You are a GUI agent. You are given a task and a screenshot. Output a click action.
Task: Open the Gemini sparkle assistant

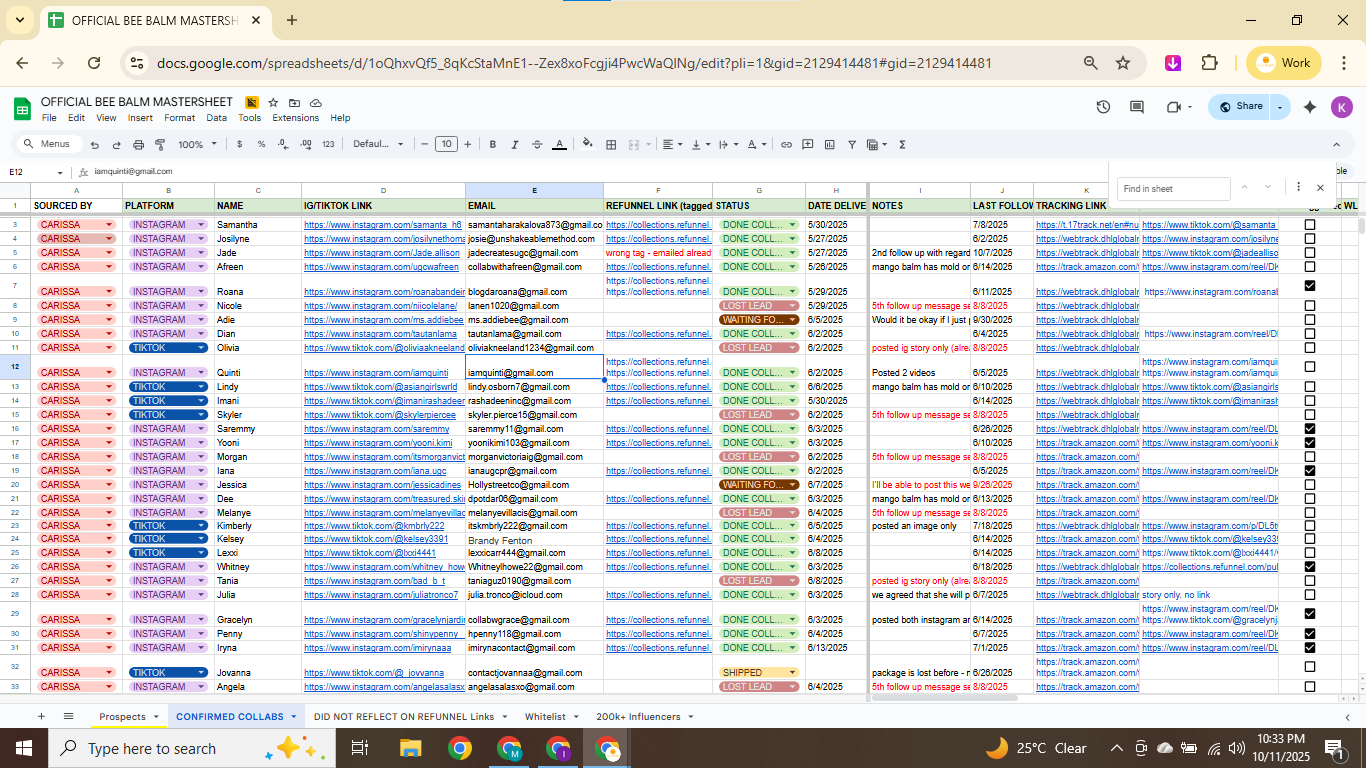tap(1310, 107)
